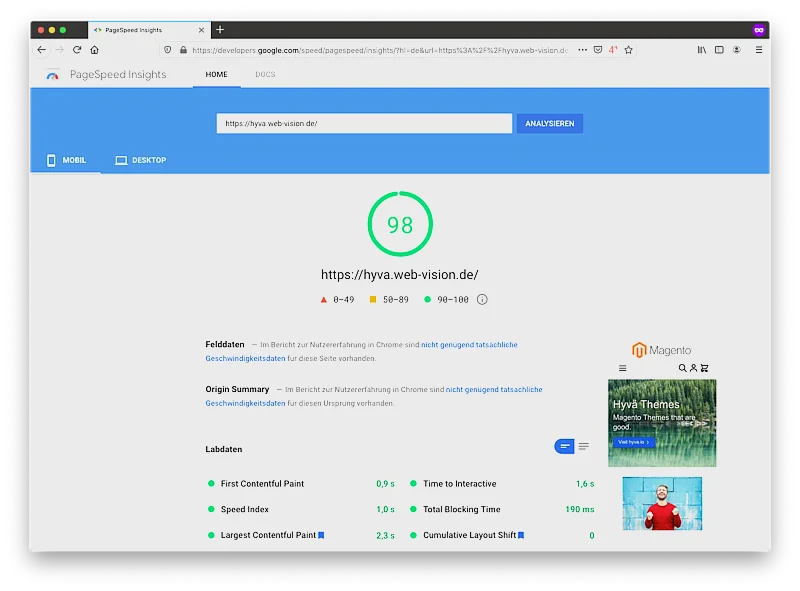The width and height of the screenshot is (800, 591).
Task: Go to browser home via the house icon
Action: pyautogui.click(x=94, y=50)
